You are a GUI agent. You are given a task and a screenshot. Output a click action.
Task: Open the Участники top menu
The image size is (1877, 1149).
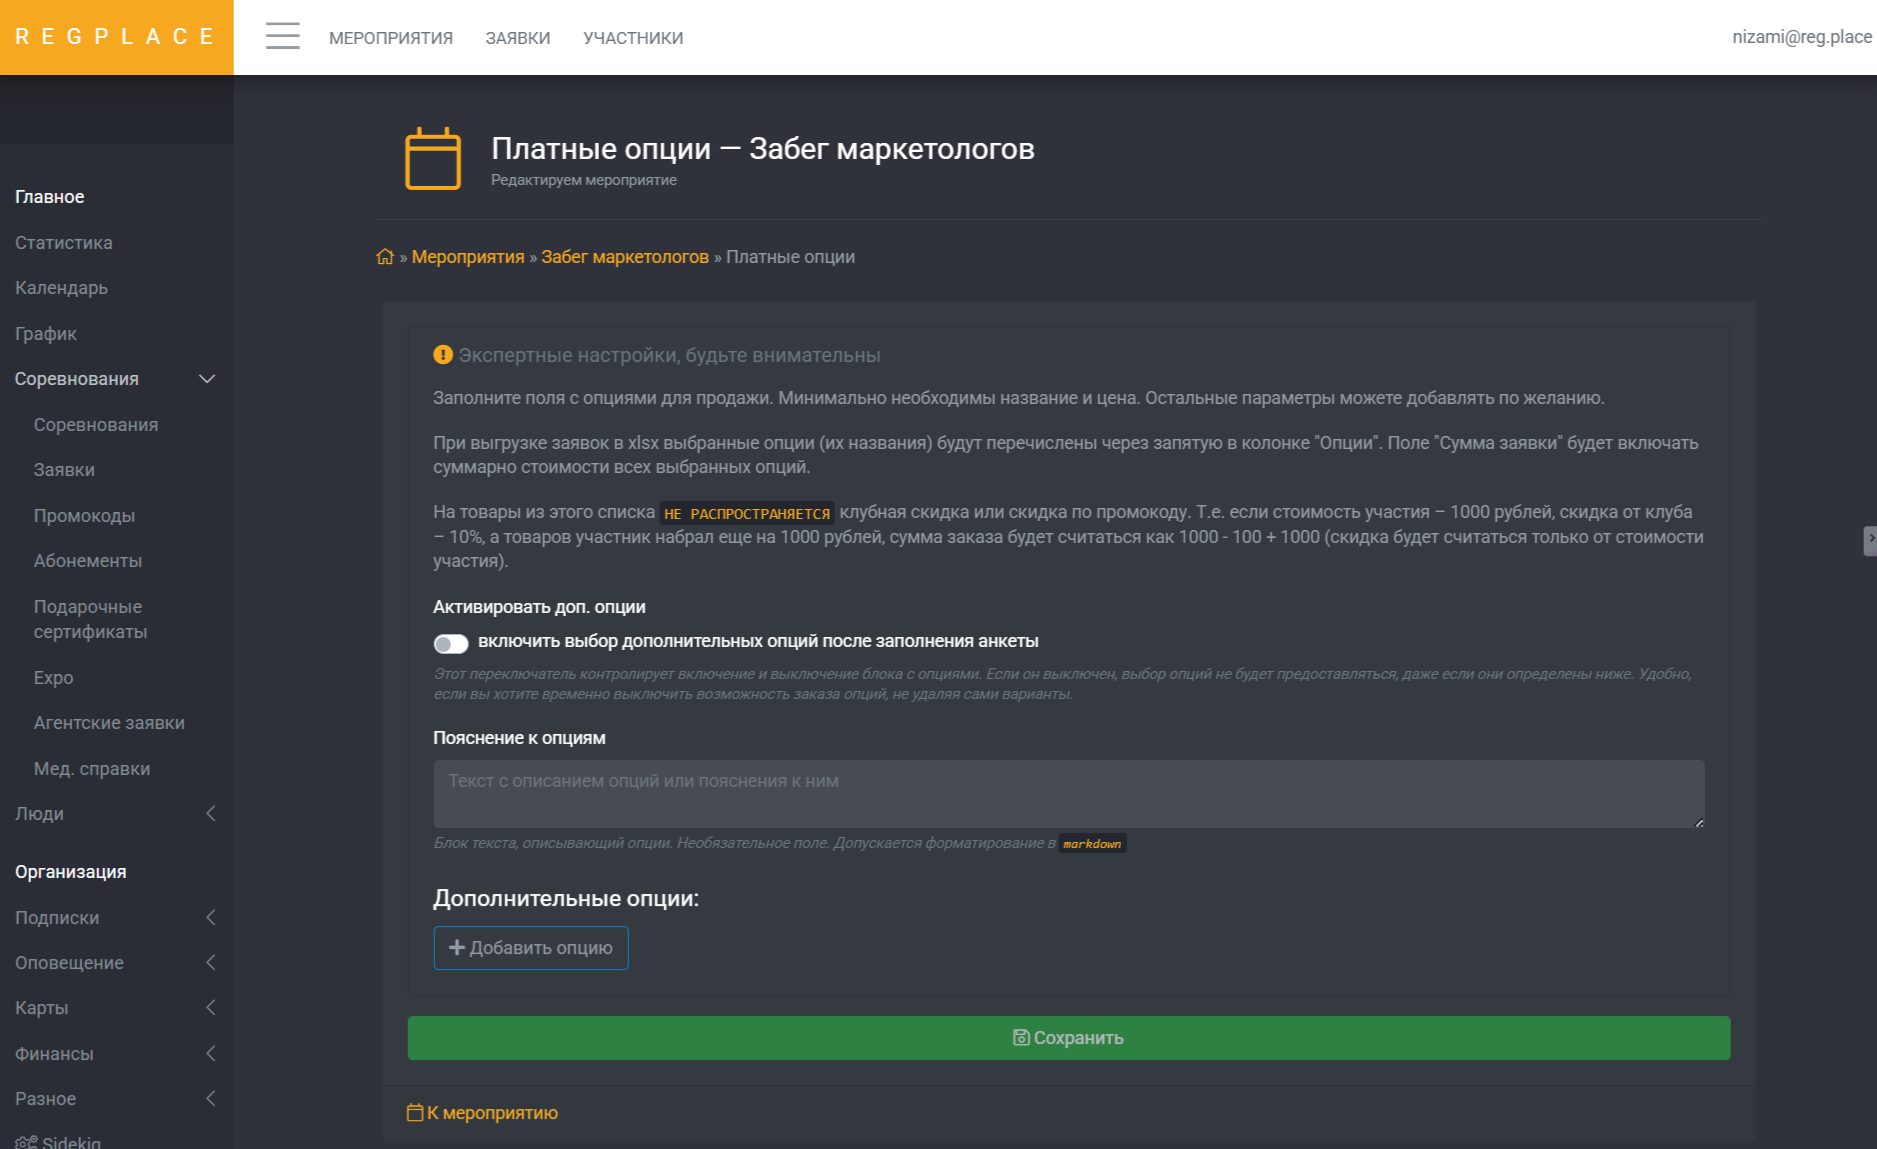tap(633, 38)
